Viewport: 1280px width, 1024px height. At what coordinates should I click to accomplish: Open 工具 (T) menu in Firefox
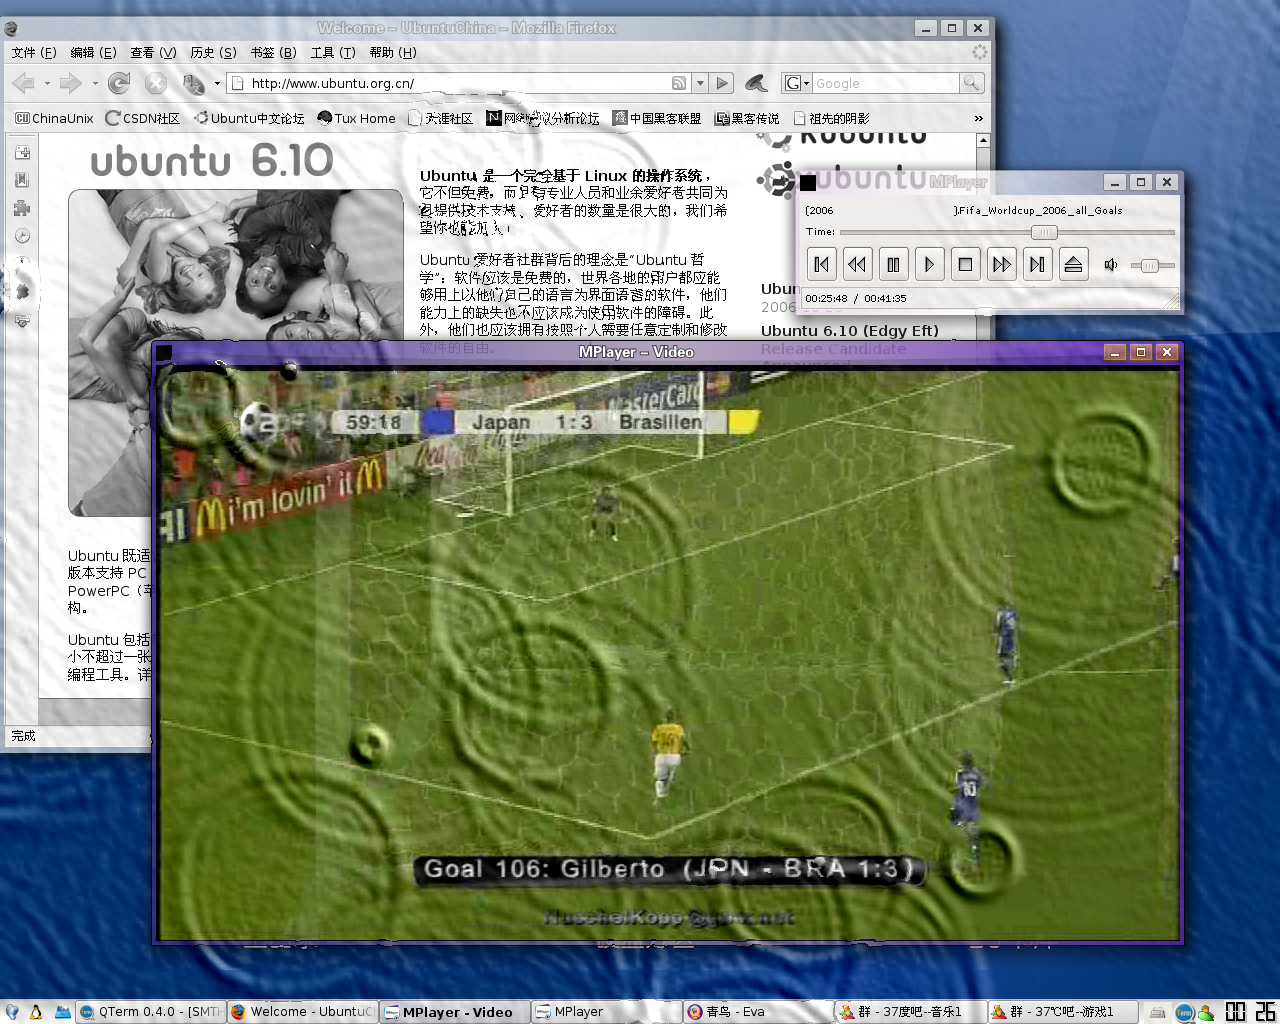333,53
